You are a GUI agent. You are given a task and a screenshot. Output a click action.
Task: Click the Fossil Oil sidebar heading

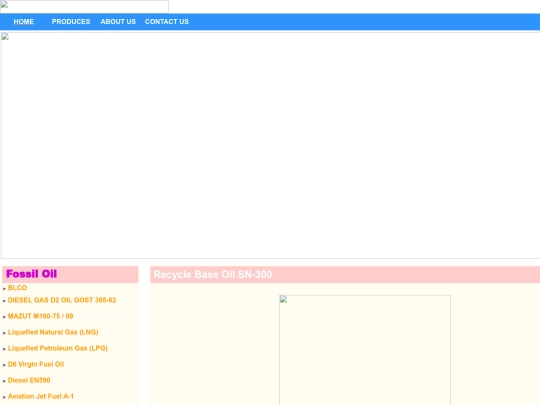tap(32, 274)
